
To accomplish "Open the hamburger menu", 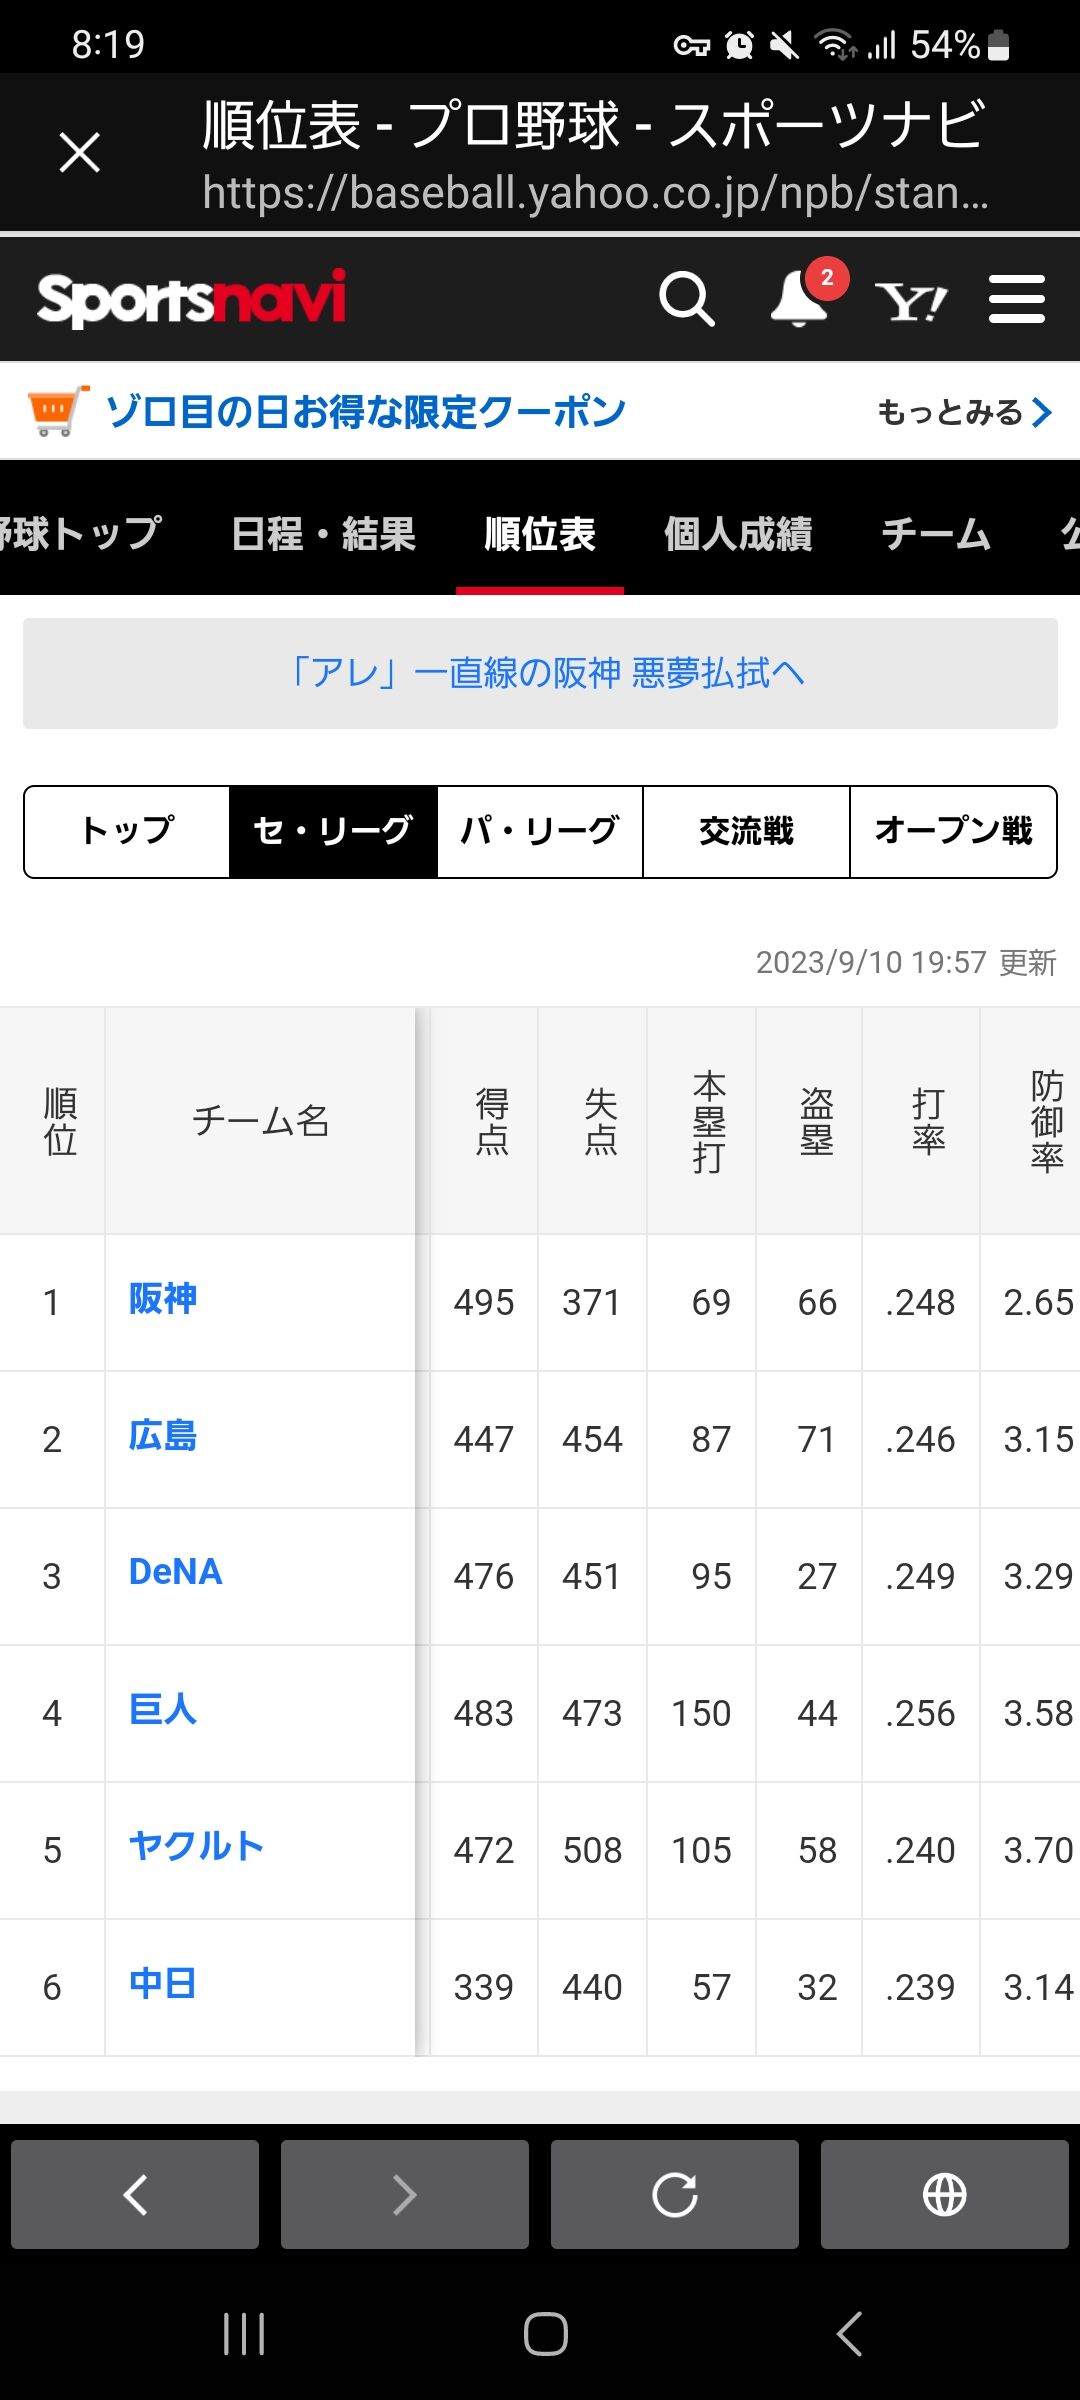I will pyautogui.click(x=1016, y=299).
